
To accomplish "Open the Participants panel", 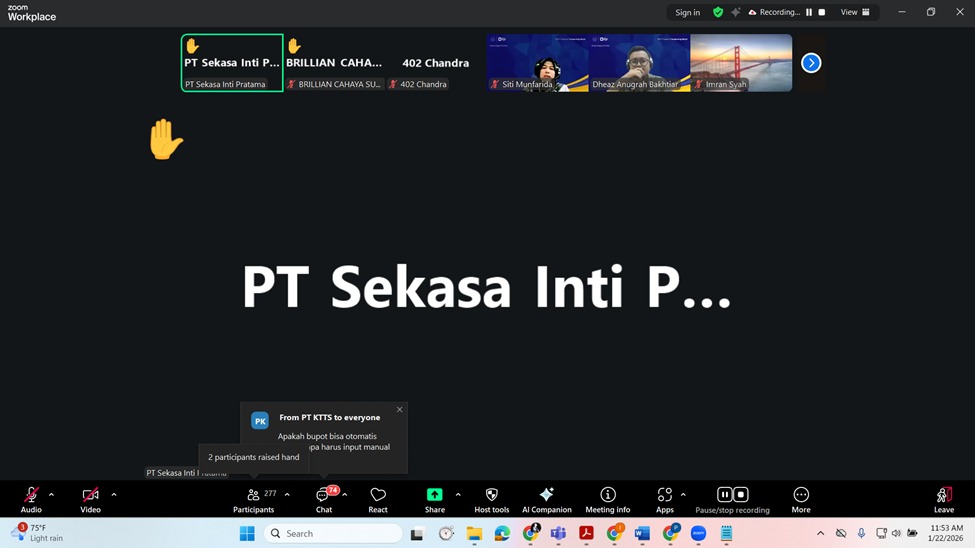I will point(254,499).
